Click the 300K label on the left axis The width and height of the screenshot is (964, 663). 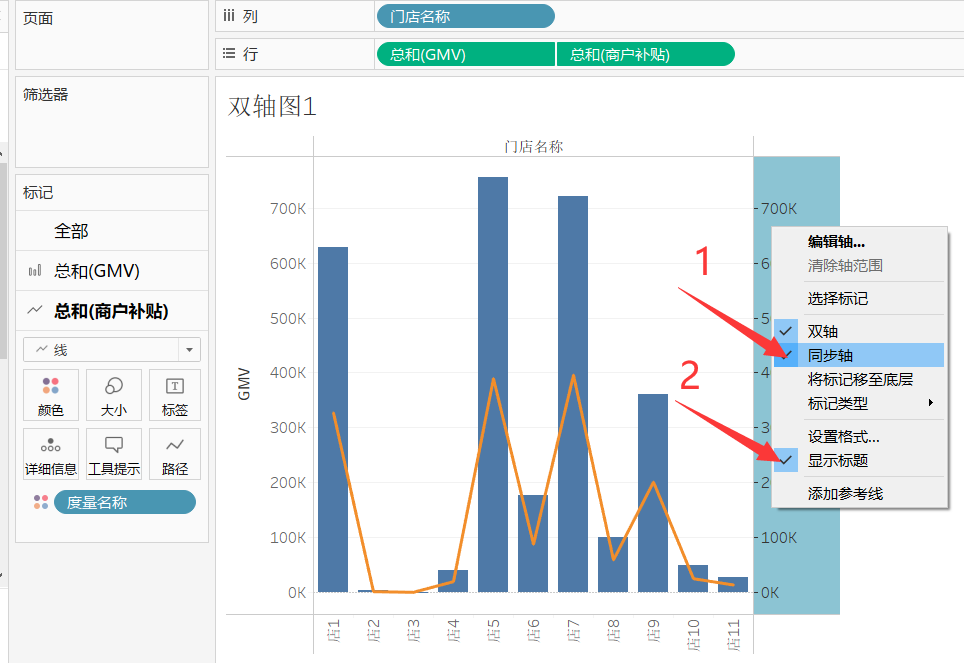(288, 427)
